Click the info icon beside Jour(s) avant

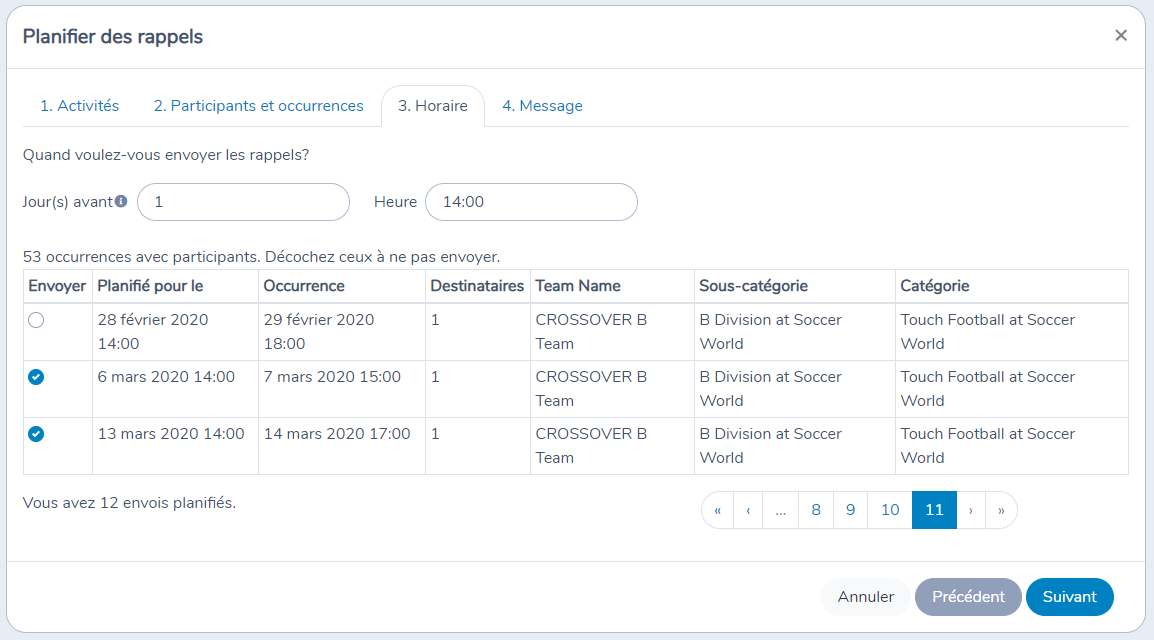pos(121,201)
